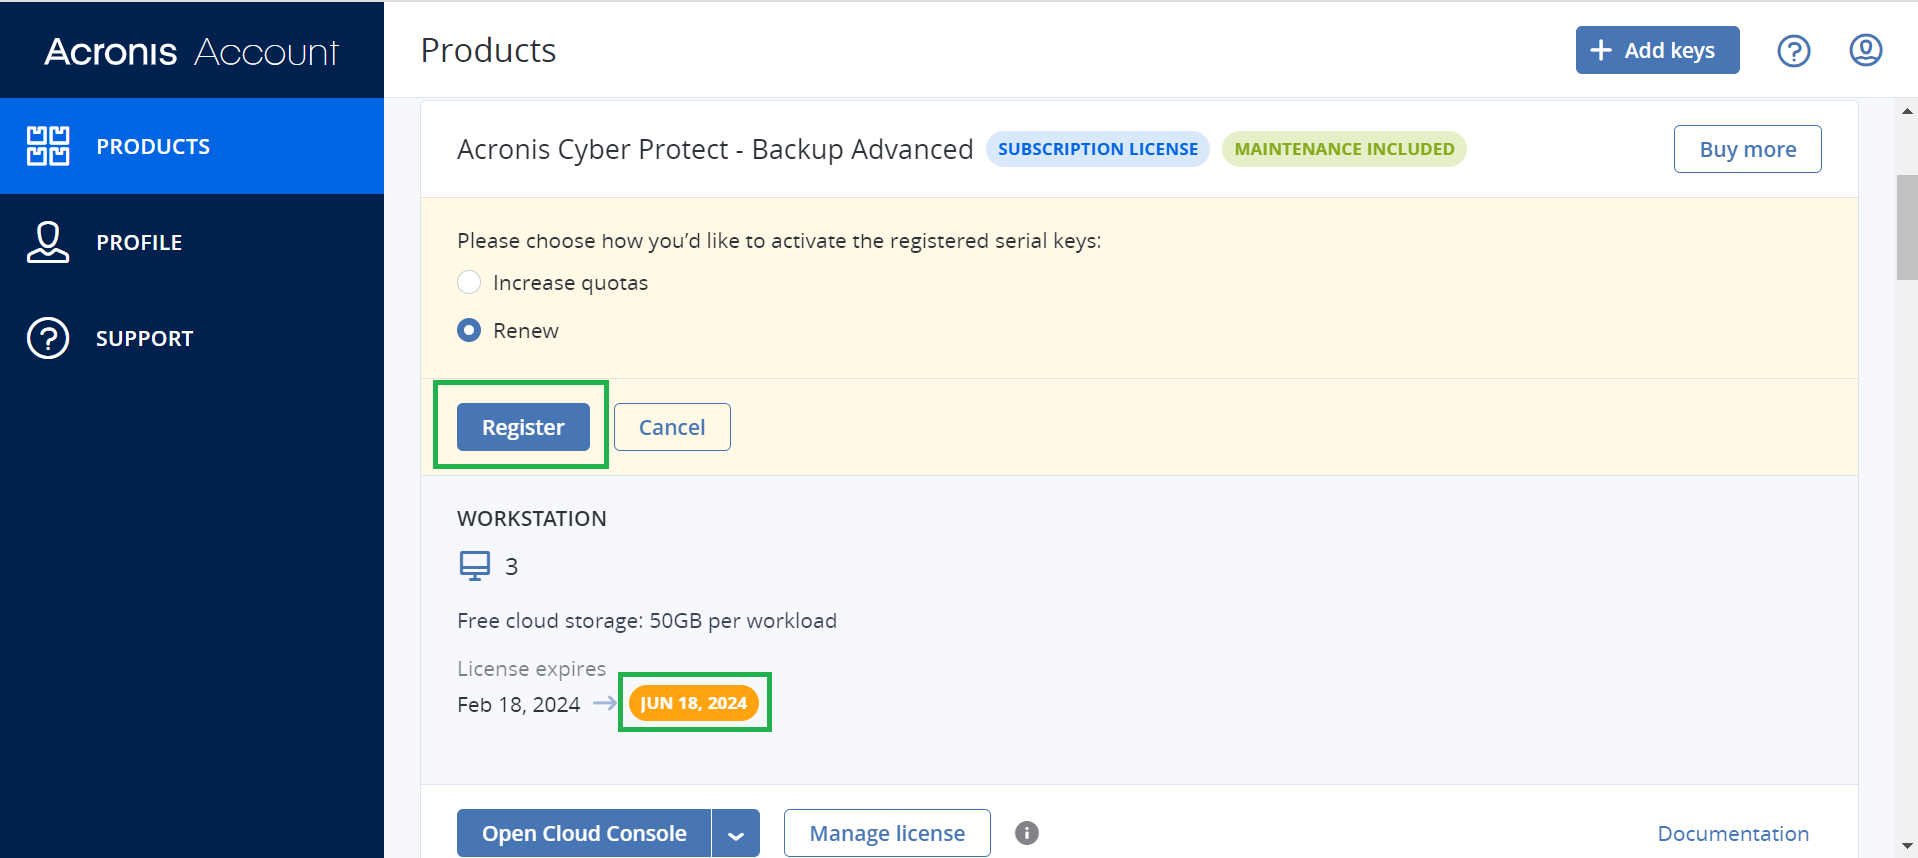1918x858 pixels.
Task: Go to the Support menu item
Action: click(x=144, y=338)
